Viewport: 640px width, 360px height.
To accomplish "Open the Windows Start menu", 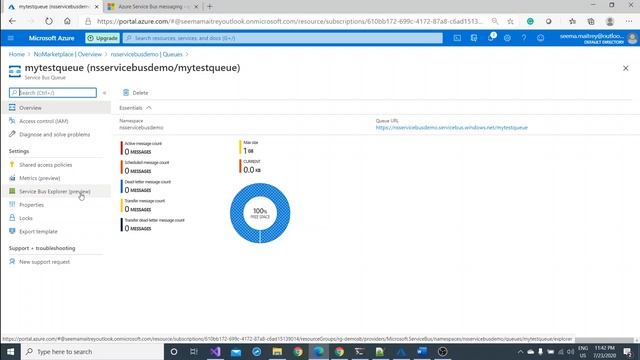I will pyautogui.click(x=10, y=351).
